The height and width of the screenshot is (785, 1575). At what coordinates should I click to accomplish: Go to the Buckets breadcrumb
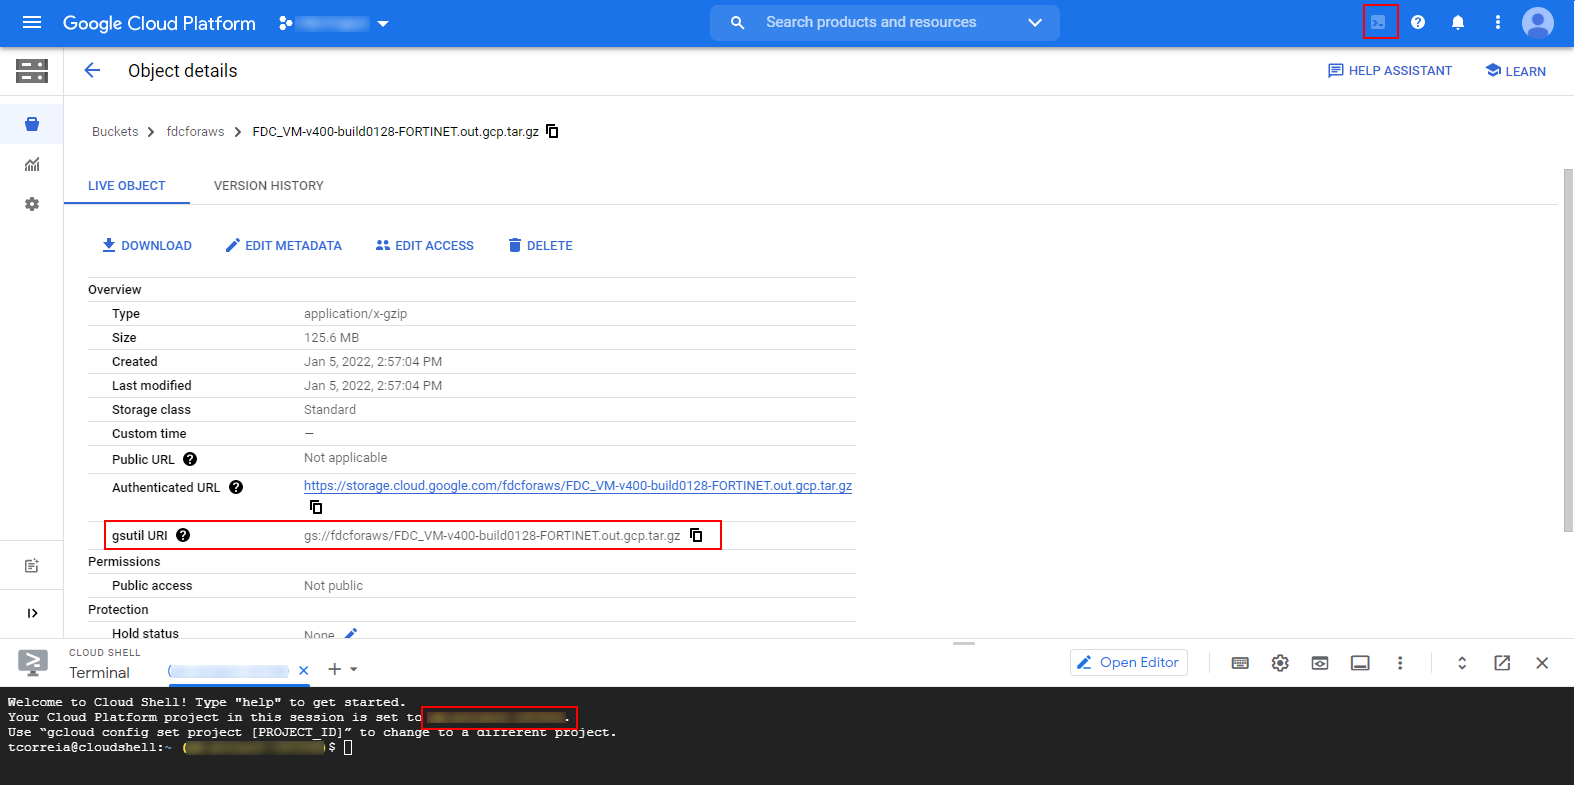pyautogui.click(x=115, y=131)
